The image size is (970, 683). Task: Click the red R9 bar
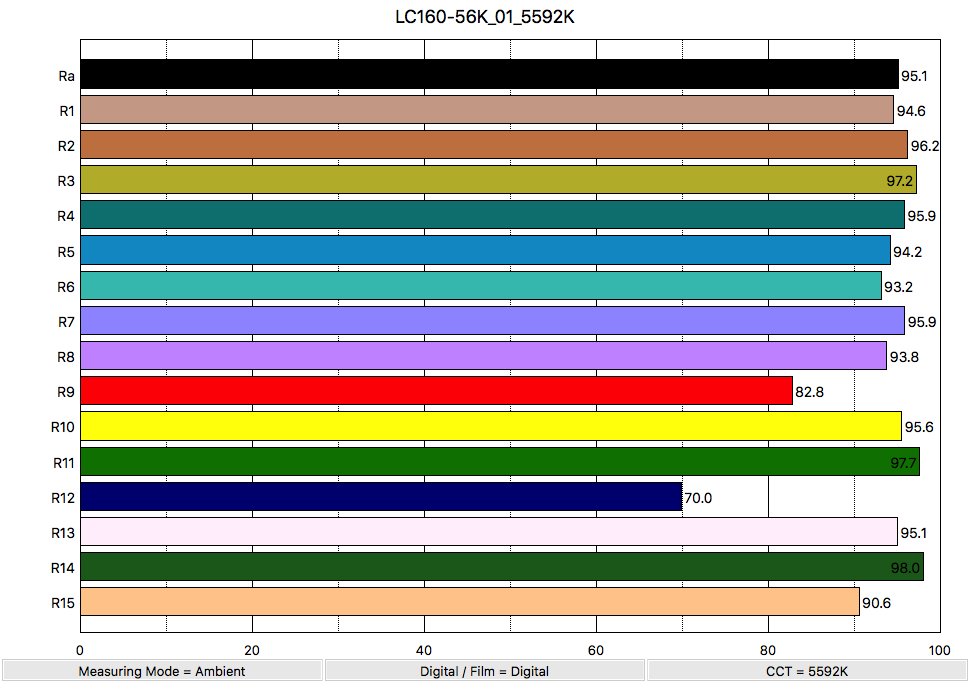coord(436,391)
